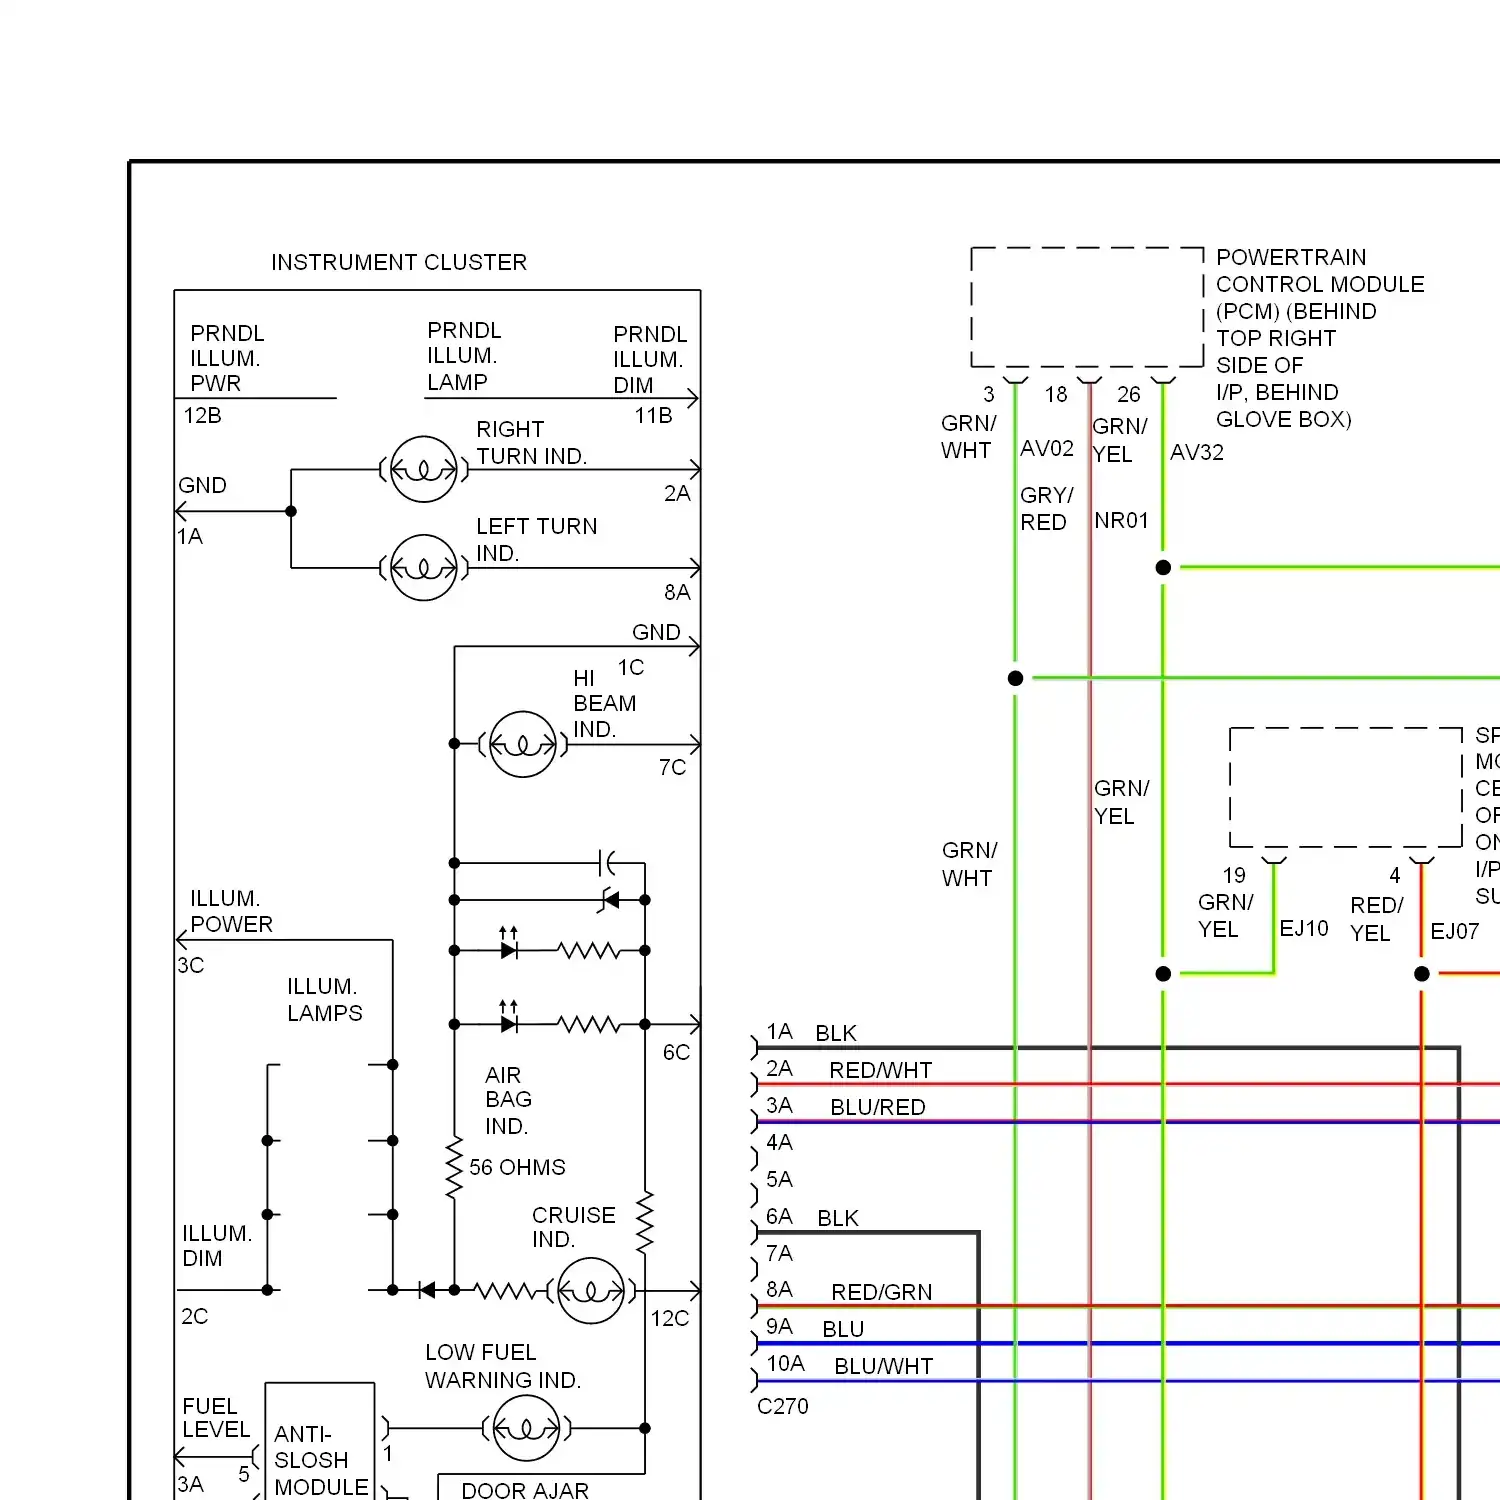Click the GRY/RED wire color label

tap(1046, 508)
